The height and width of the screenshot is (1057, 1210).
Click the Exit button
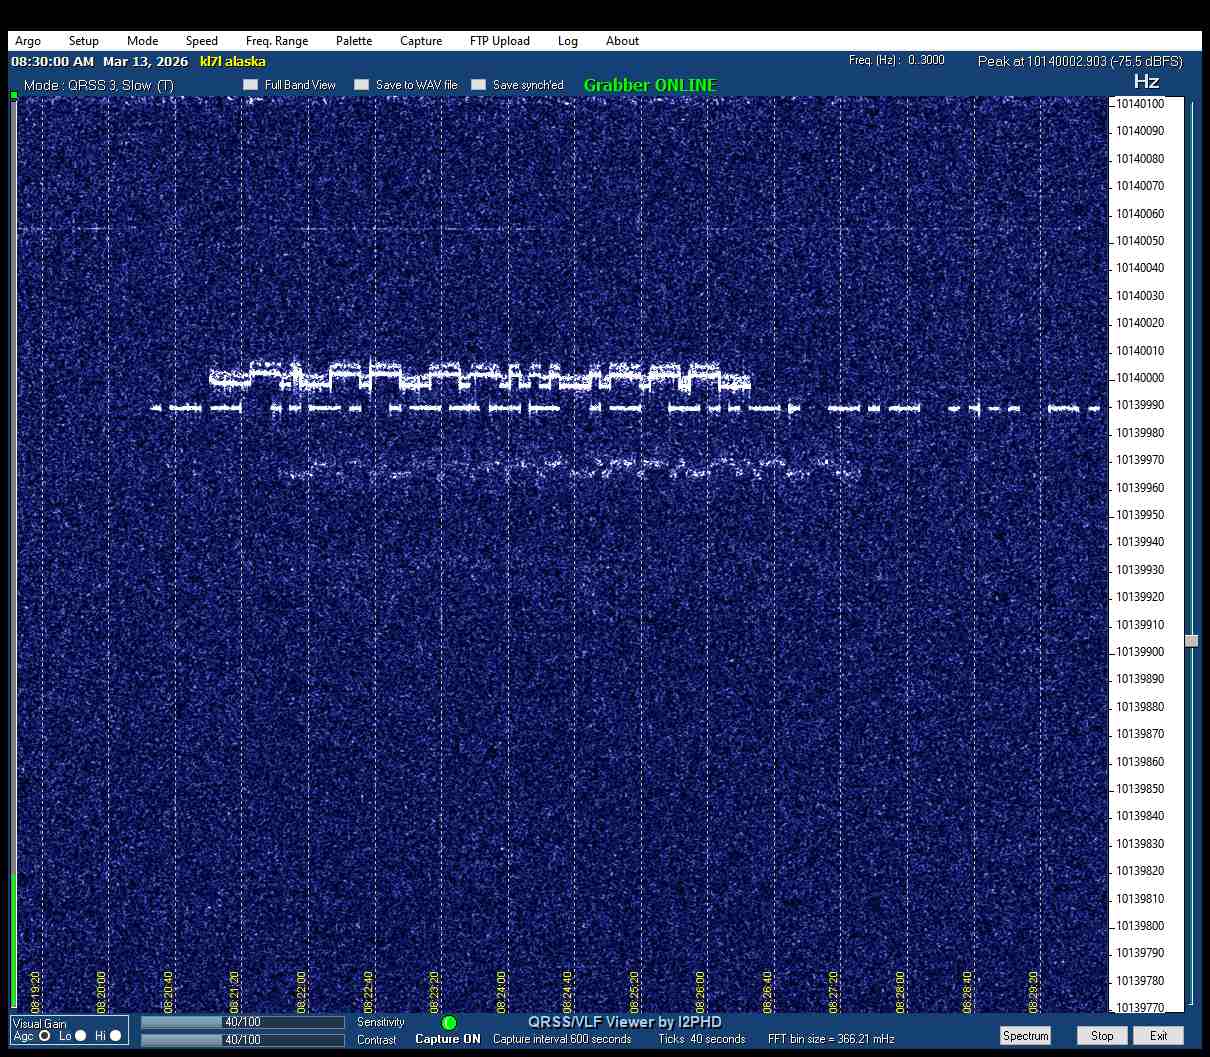(x=1158, y=1036)
